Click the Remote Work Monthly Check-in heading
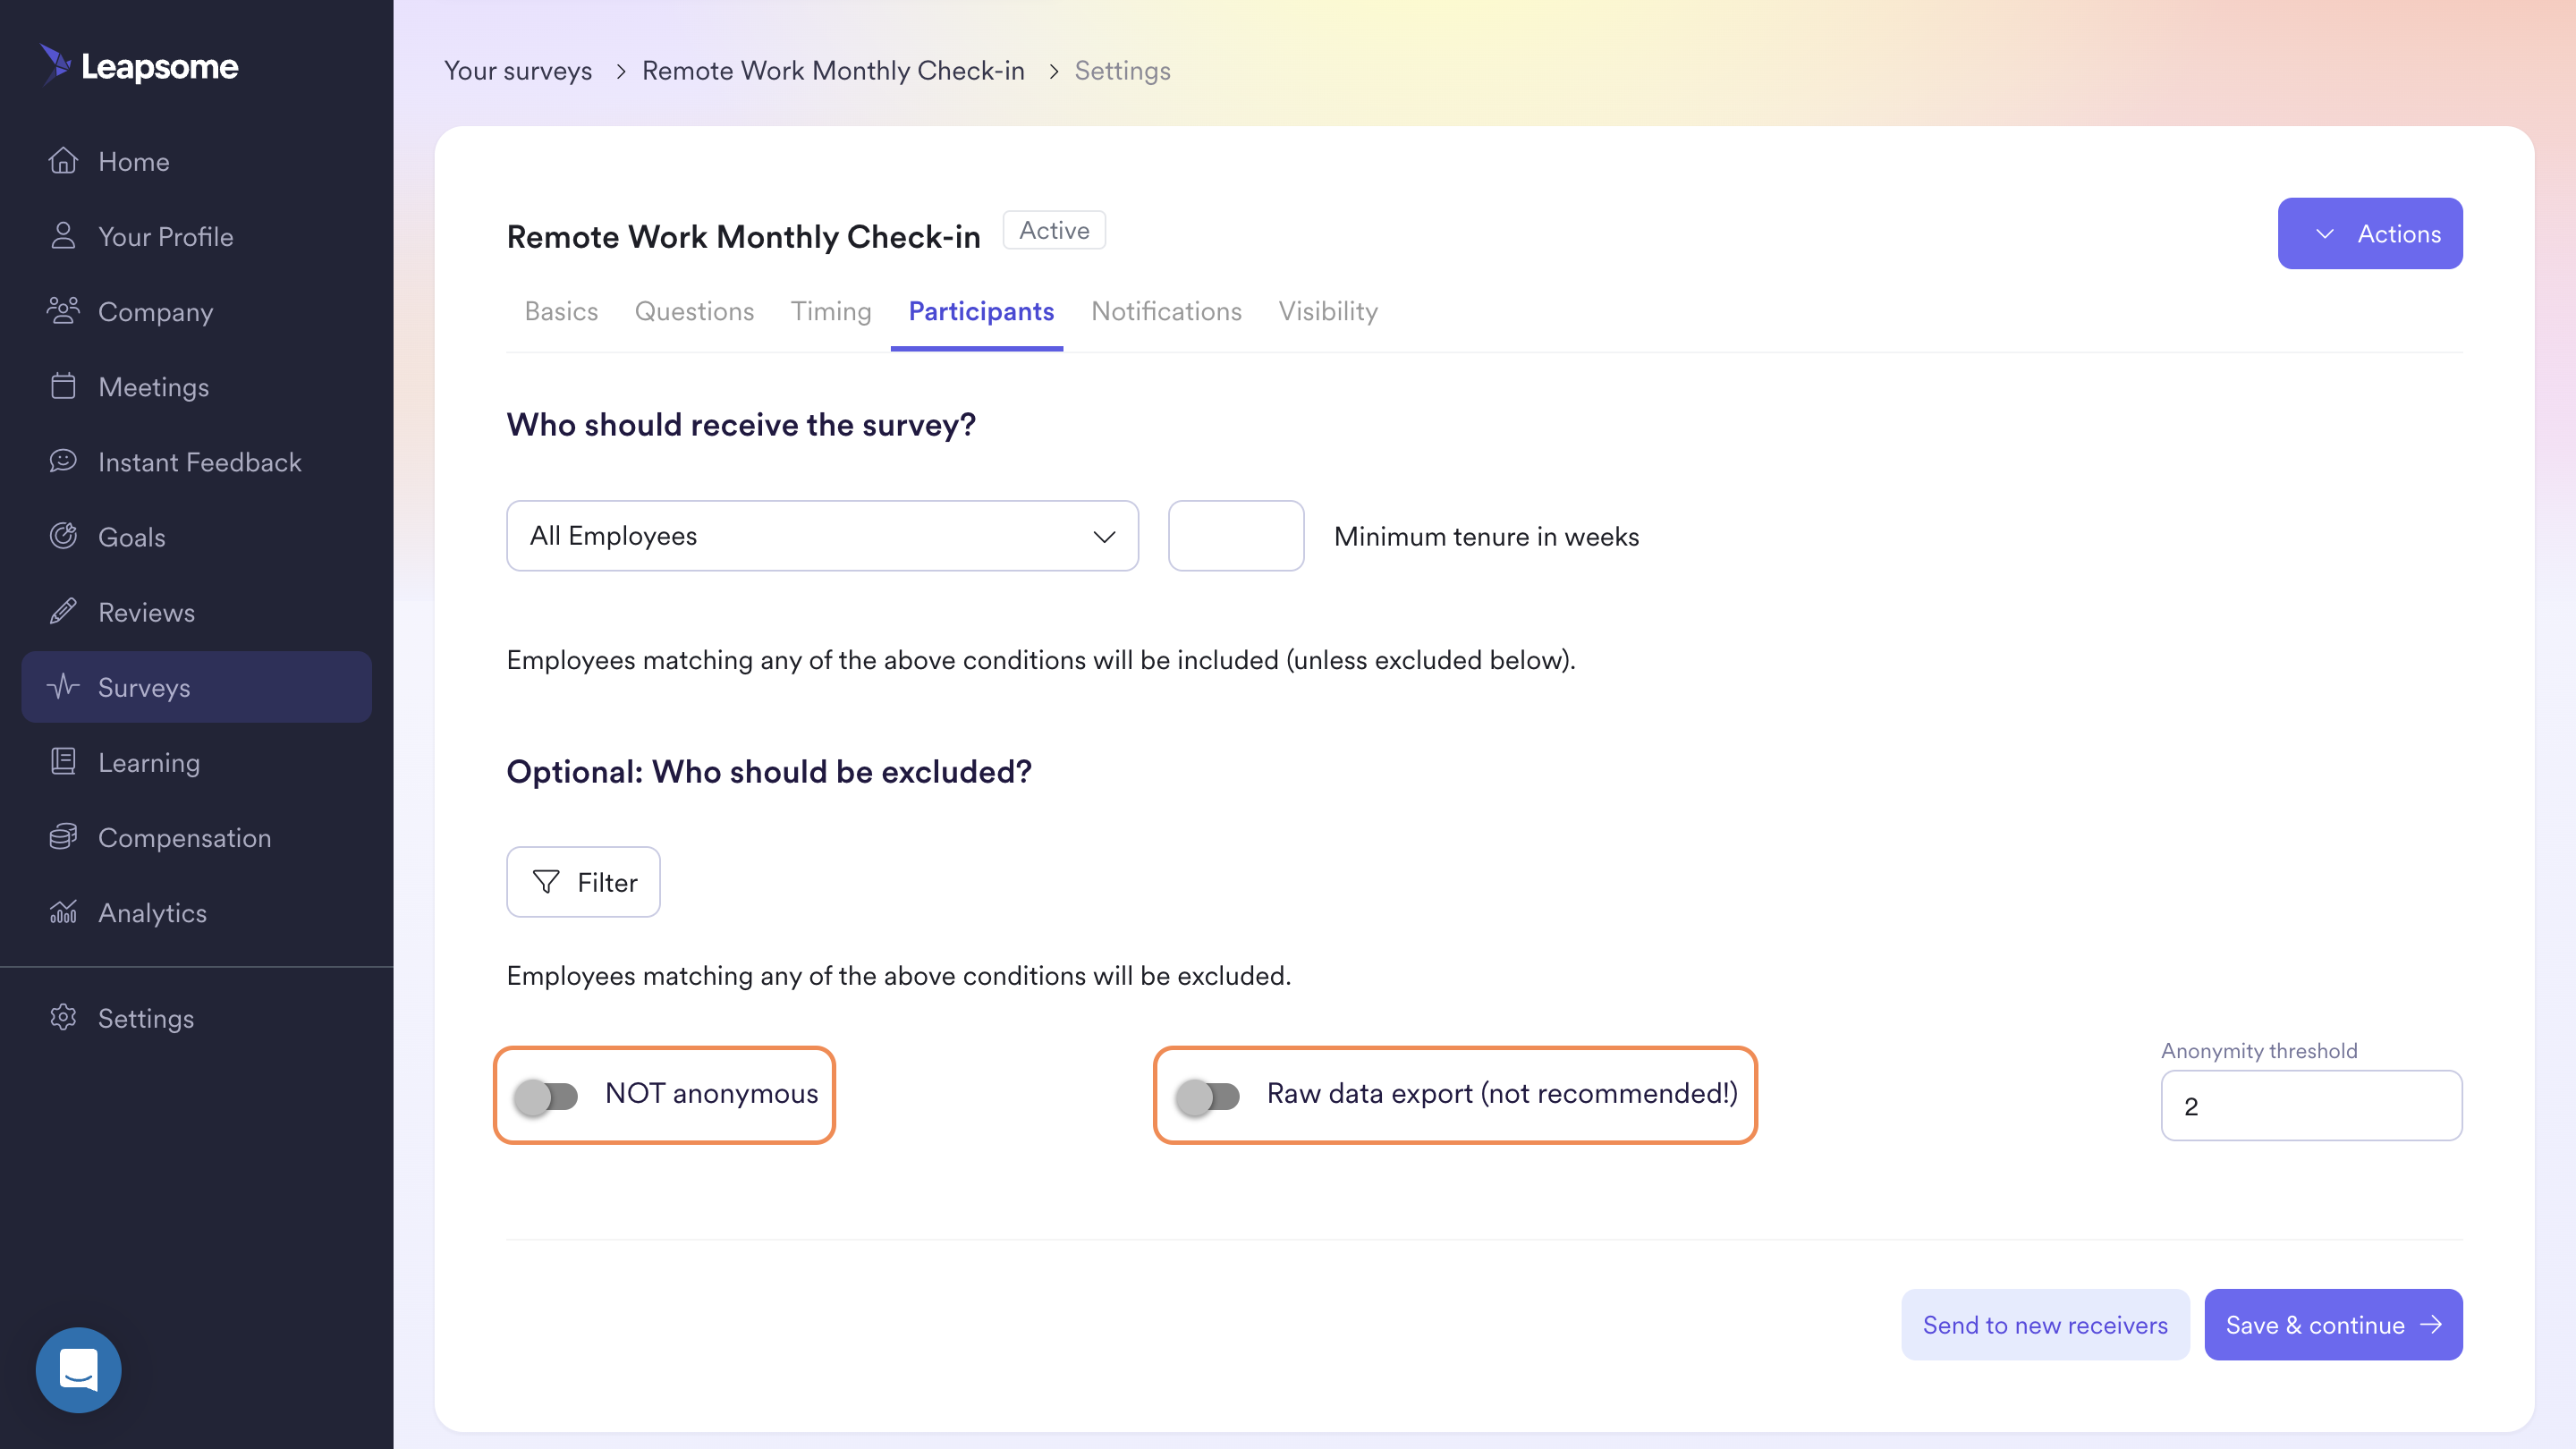Viewport: 2576px width, 1449px height. [x=743, y=237]
